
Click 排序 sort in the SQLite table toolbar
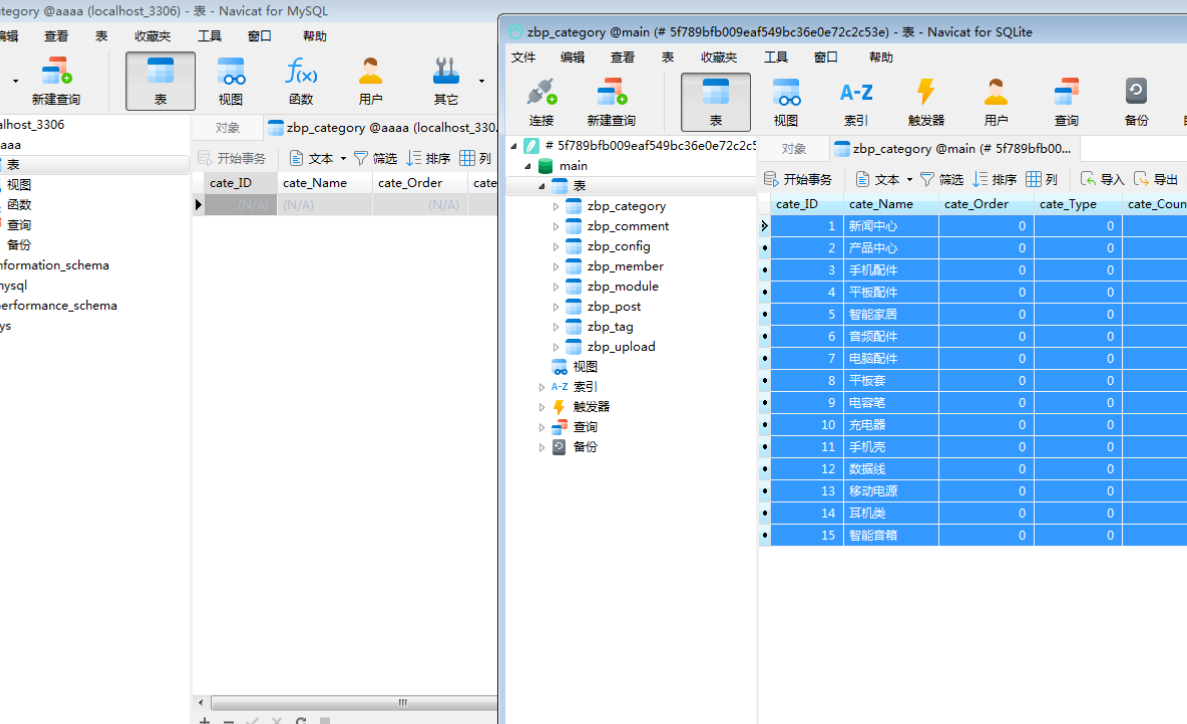click(995, 179)
